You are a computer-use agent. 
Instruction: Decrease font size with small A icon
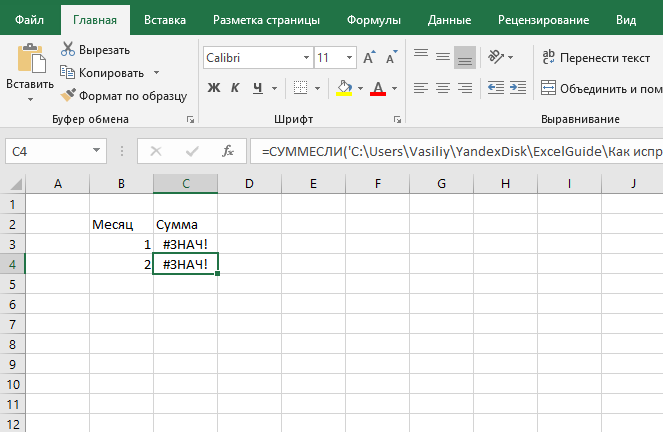coord(391,57)
